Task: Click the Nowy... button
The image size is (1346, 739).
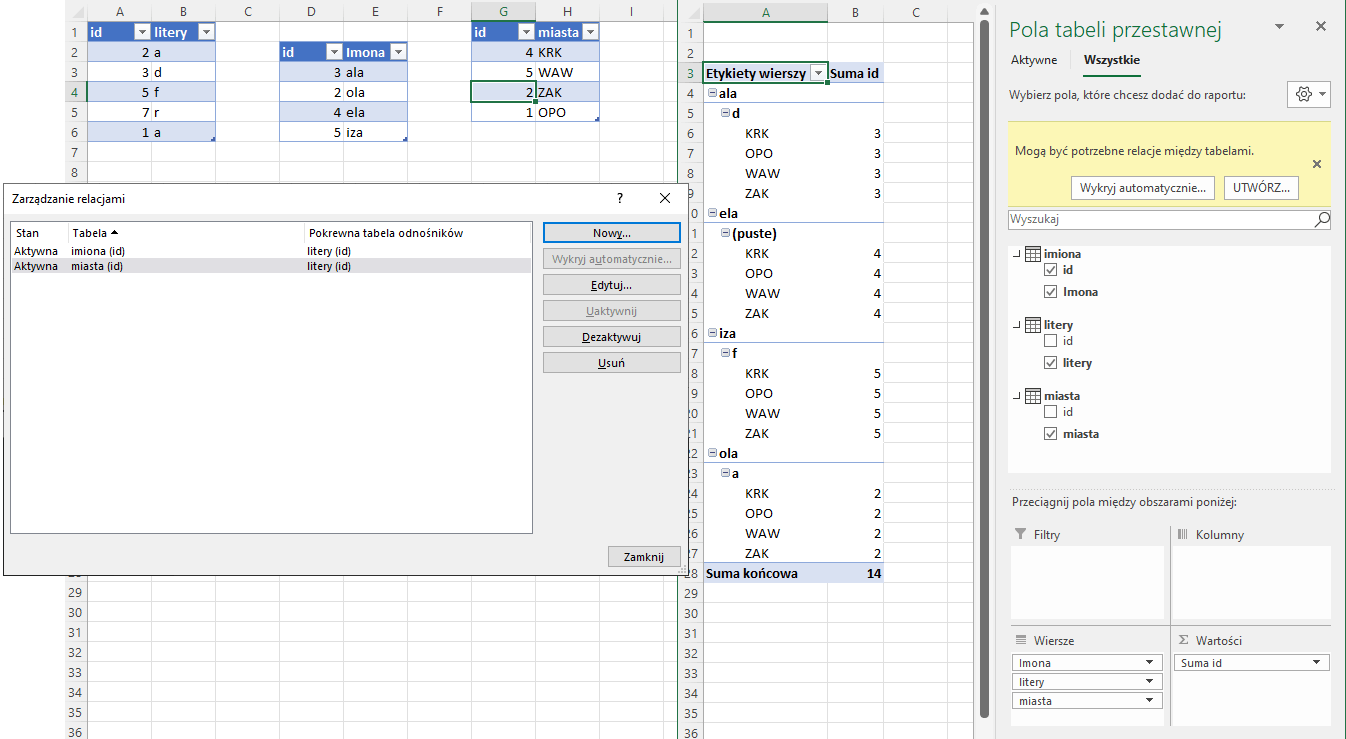Action: (x=612, y=232)
